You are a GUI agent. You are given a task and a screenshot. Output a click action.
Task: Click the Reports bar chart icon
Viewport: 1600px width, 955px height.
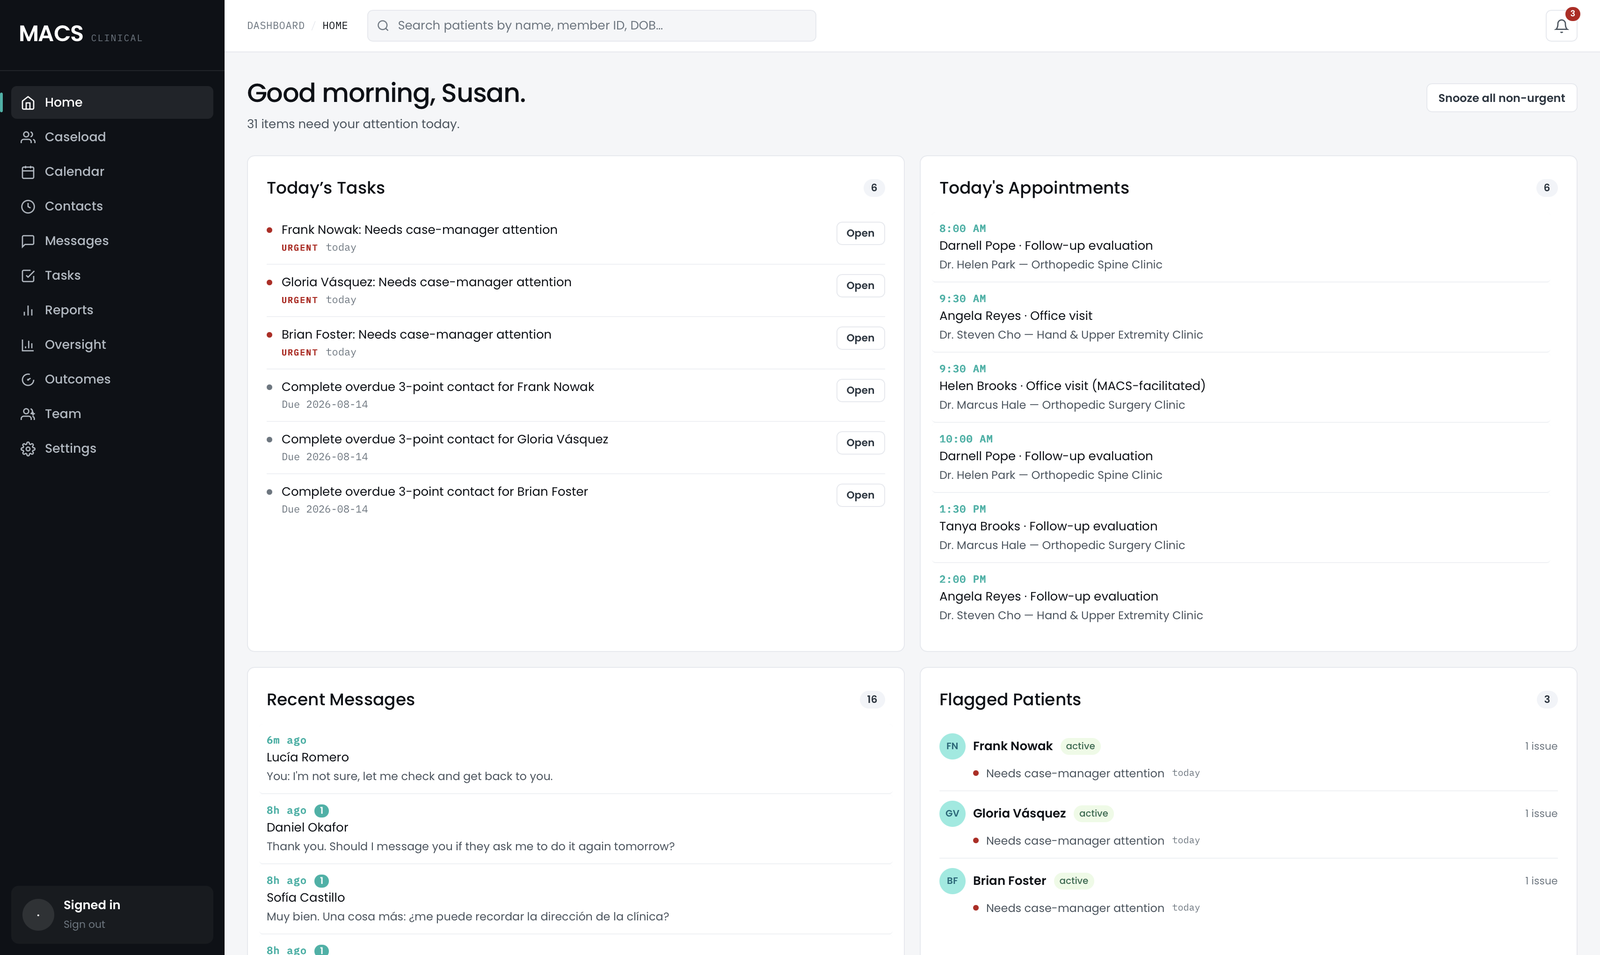28,311
